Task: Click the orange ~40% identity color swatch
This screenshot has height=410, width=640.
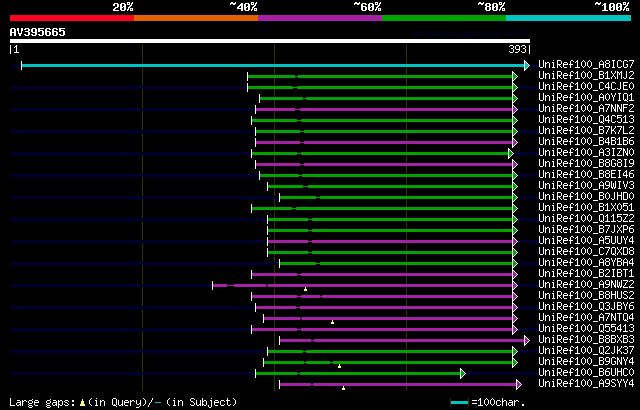Action: 196,18
